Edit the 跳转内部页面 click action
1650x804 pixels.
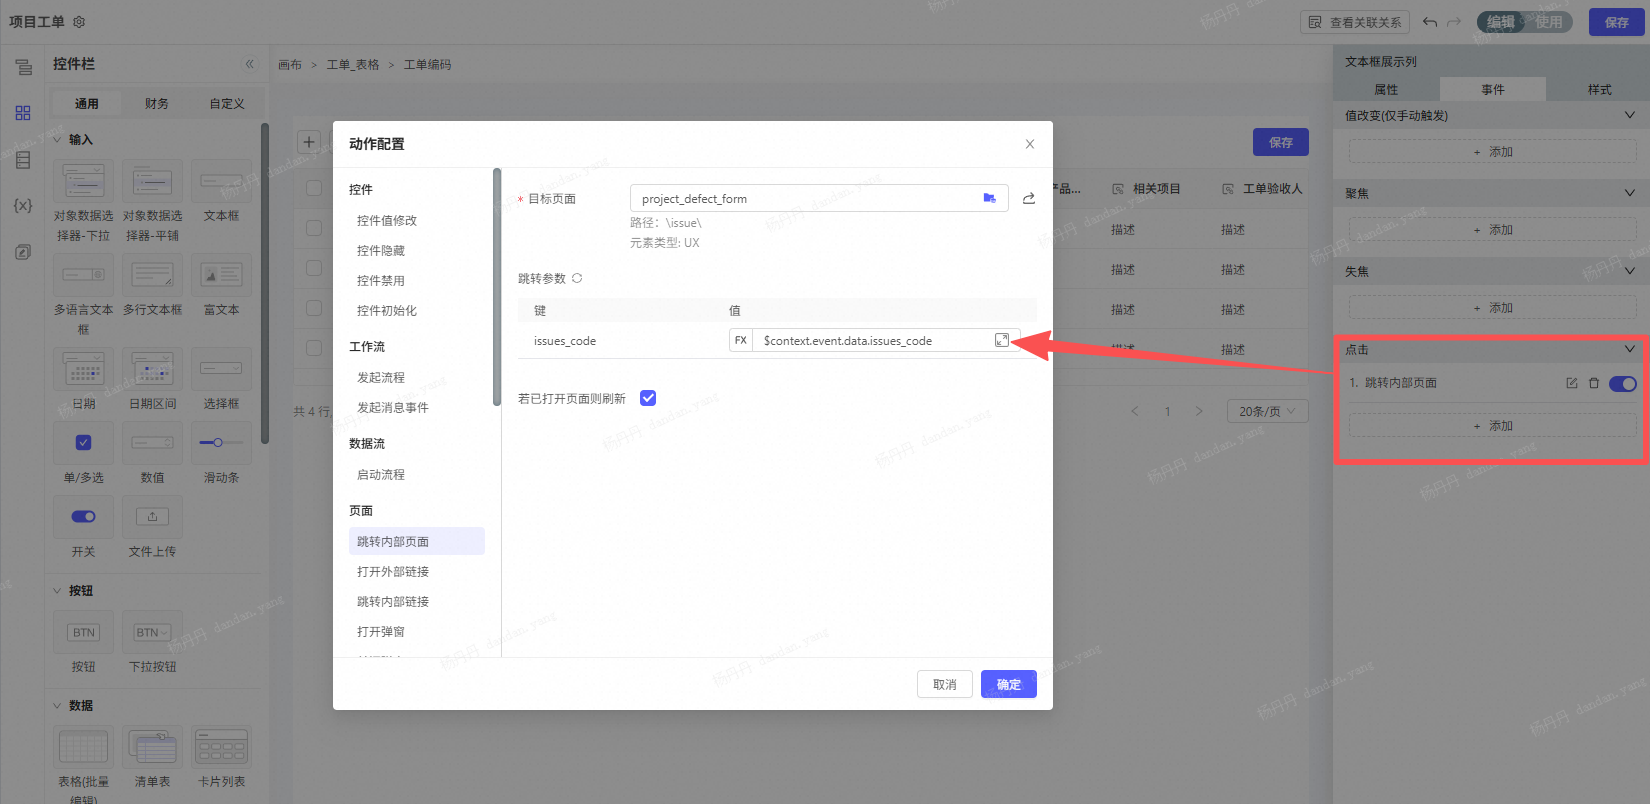click(1571, 383)
